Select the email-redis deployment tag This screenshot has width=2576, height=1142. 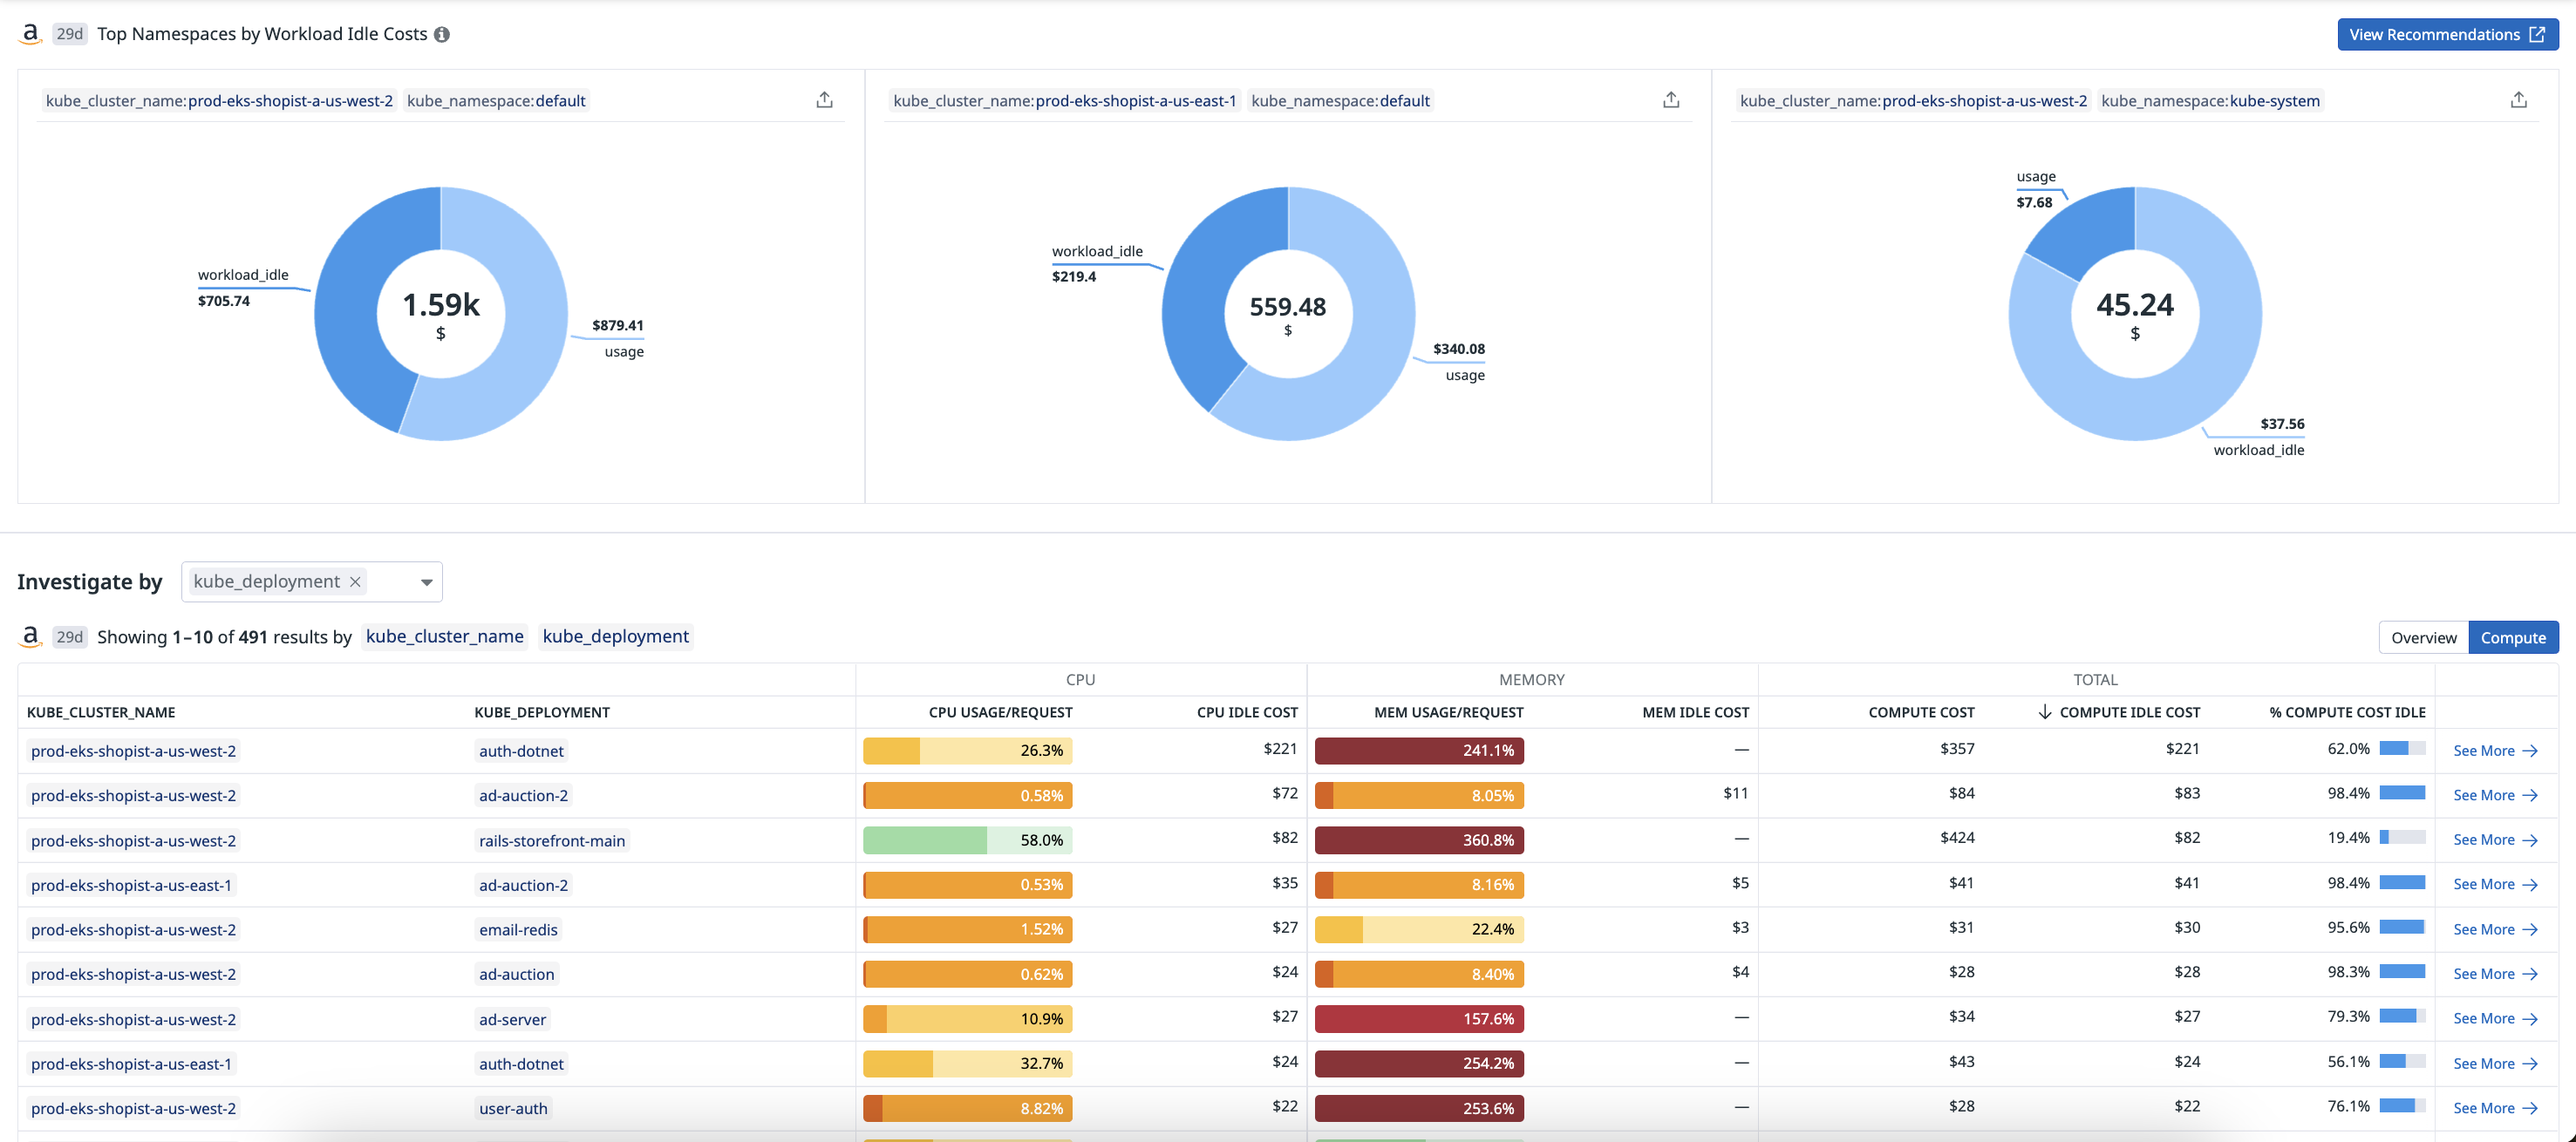pos(518,929)
